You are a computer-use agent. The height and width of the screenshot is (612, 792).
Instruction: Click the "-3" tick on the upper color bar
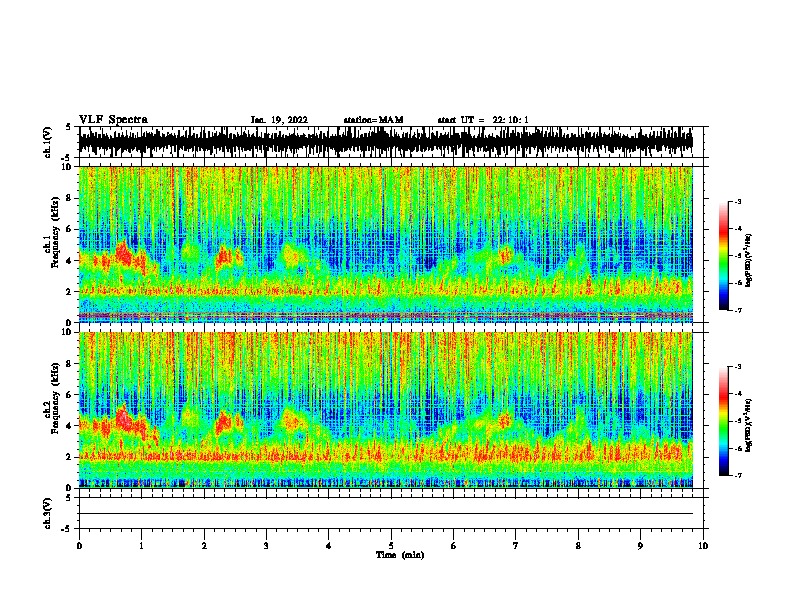(x=737, y=202)
